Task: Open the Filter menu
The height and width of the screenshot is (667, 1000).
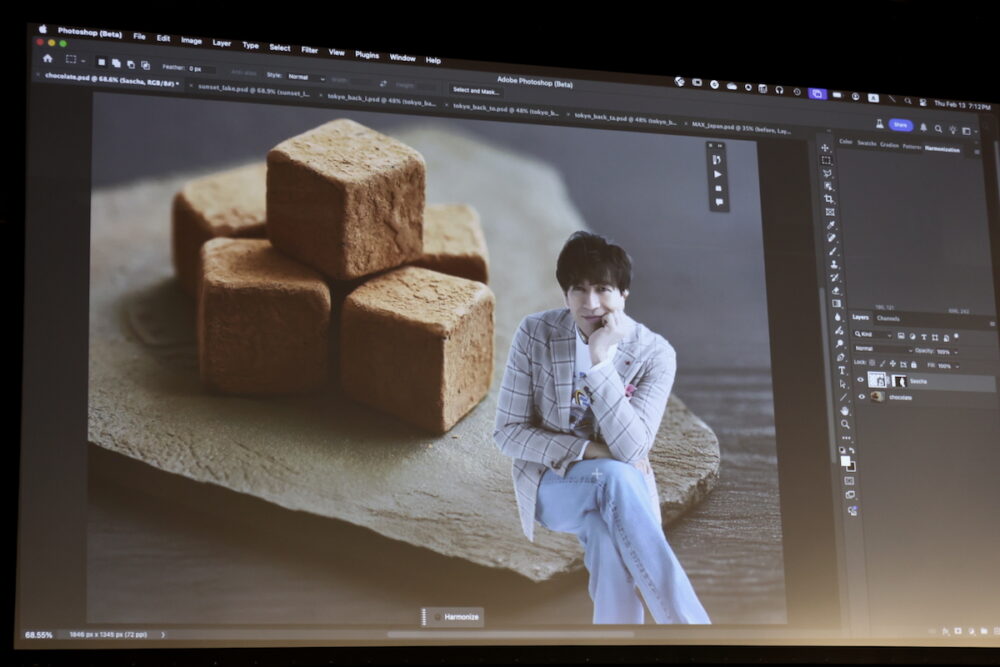Action: tap(310, 50)
